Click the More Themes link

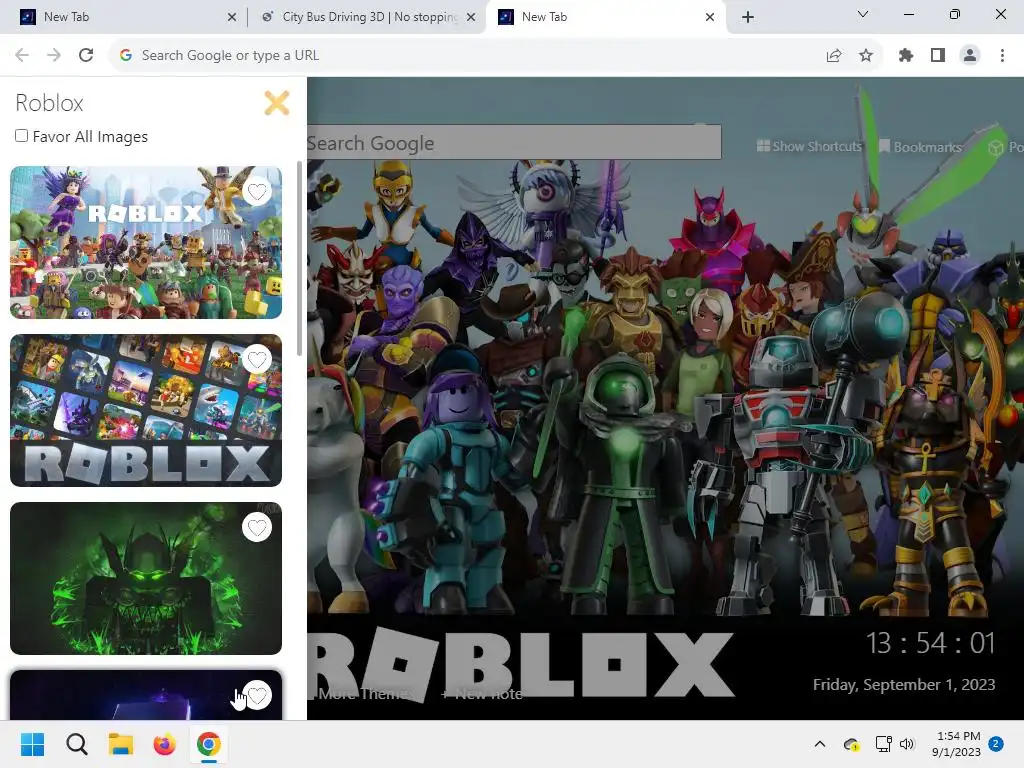point(365,694)
